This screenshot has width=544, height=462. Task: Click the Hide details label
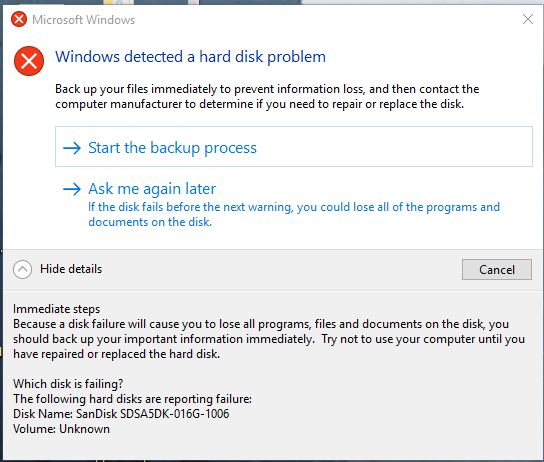[71, 269]
